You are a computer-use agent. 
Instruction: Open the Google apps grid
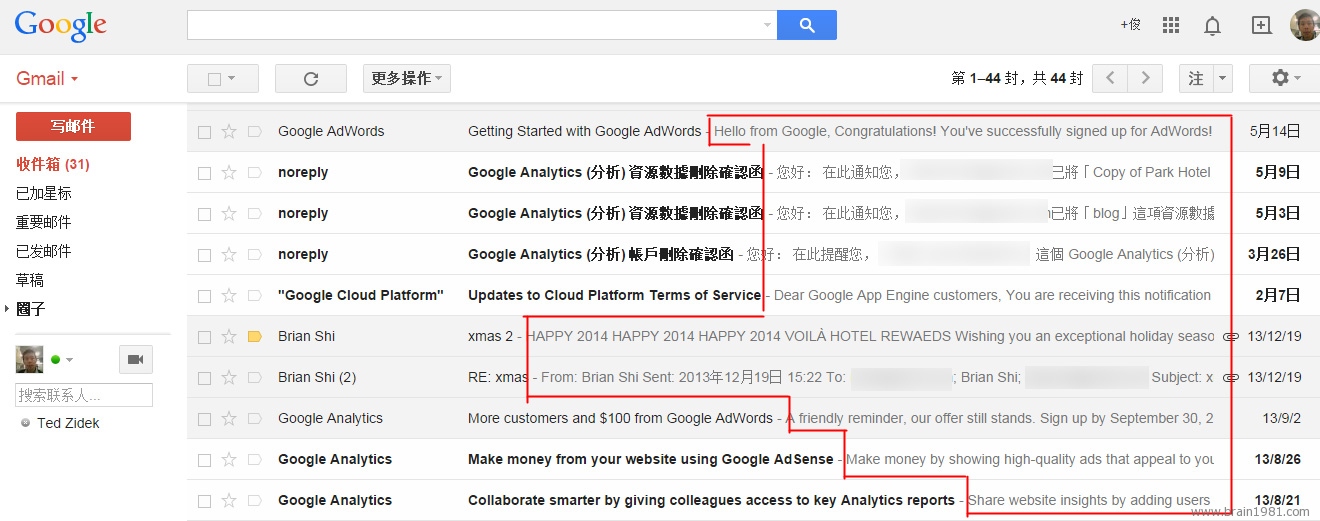pos(1171,25)
